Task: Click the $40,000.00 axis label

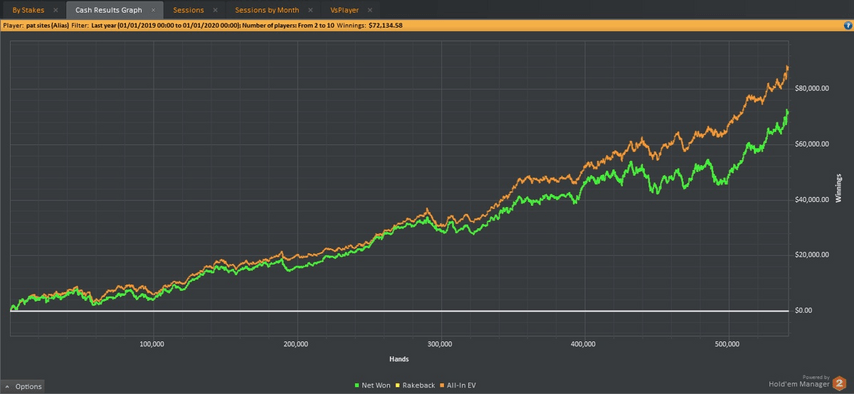Action: tap(812, 199)
